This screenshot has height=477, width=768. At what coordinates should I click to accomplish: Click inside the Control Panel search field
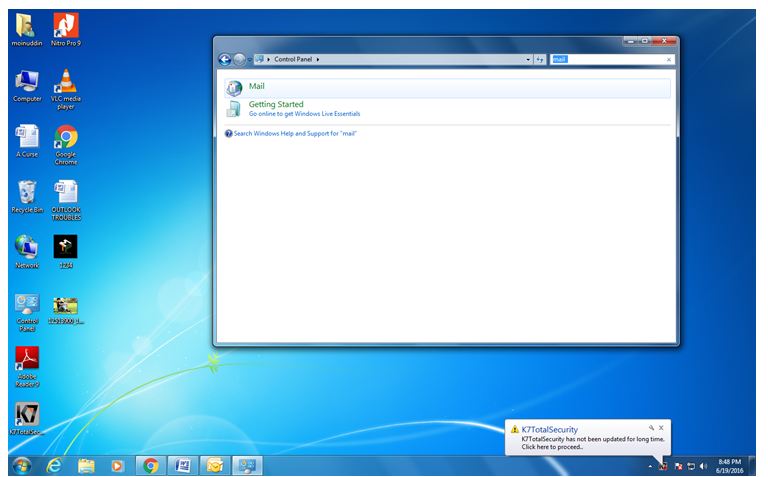coord(612,60)
